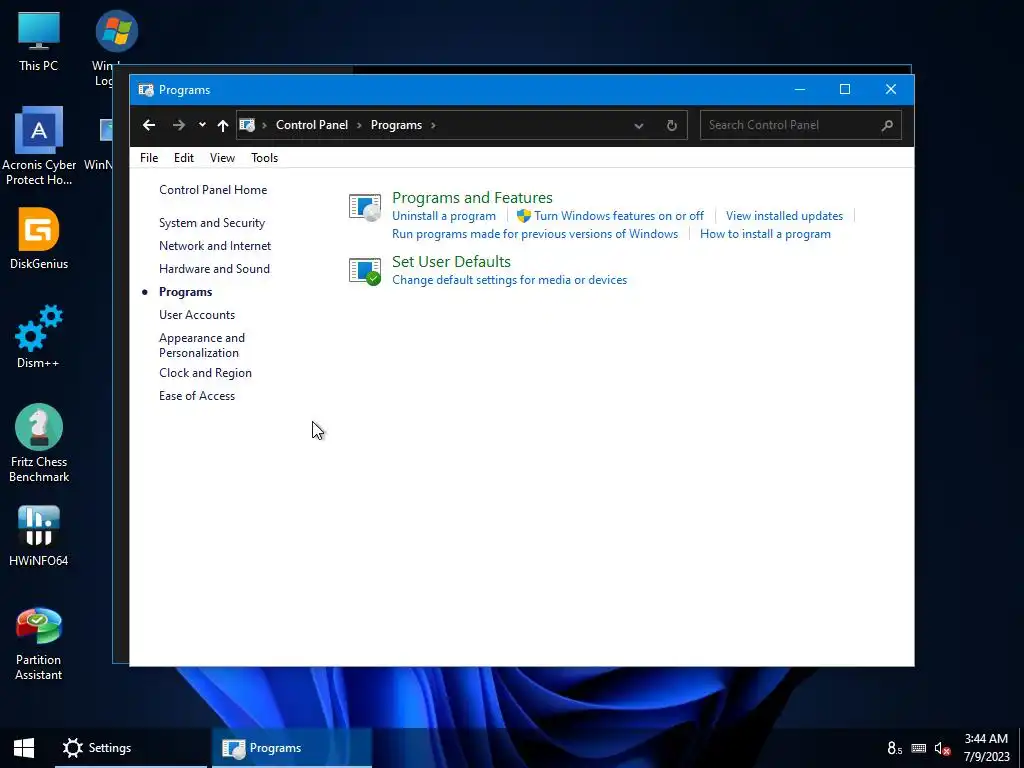
Task: Open Clock and Region category
Action: [x=205, y=373]
